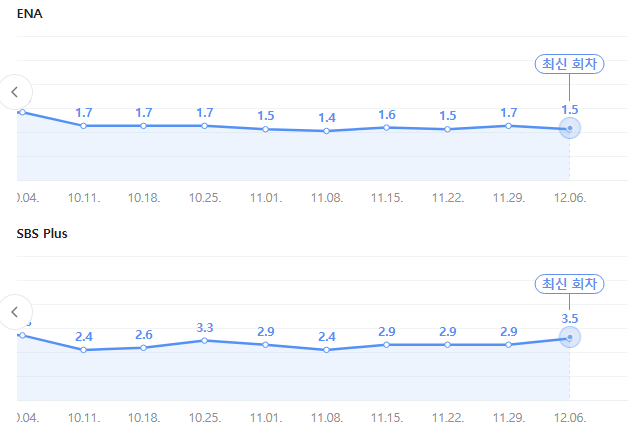Click ENA rating value 1.4

tap(327, 118)
